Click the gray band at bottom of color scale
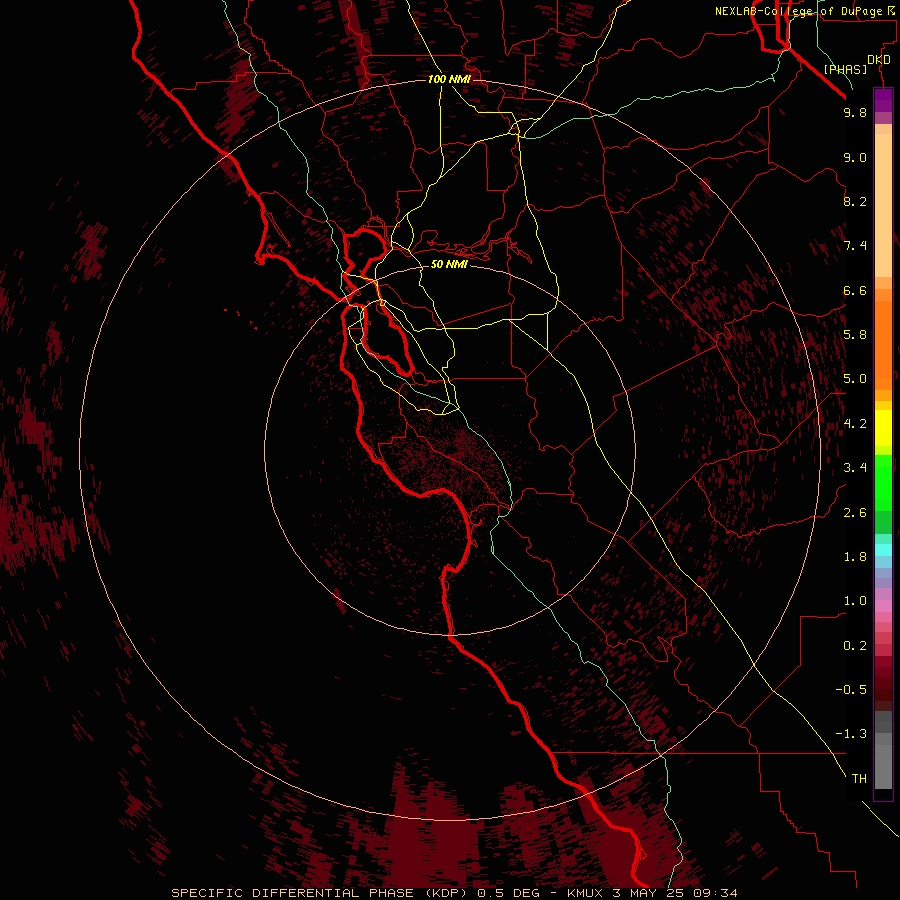Viewport: 900px width, 900px height. [883, 766]
